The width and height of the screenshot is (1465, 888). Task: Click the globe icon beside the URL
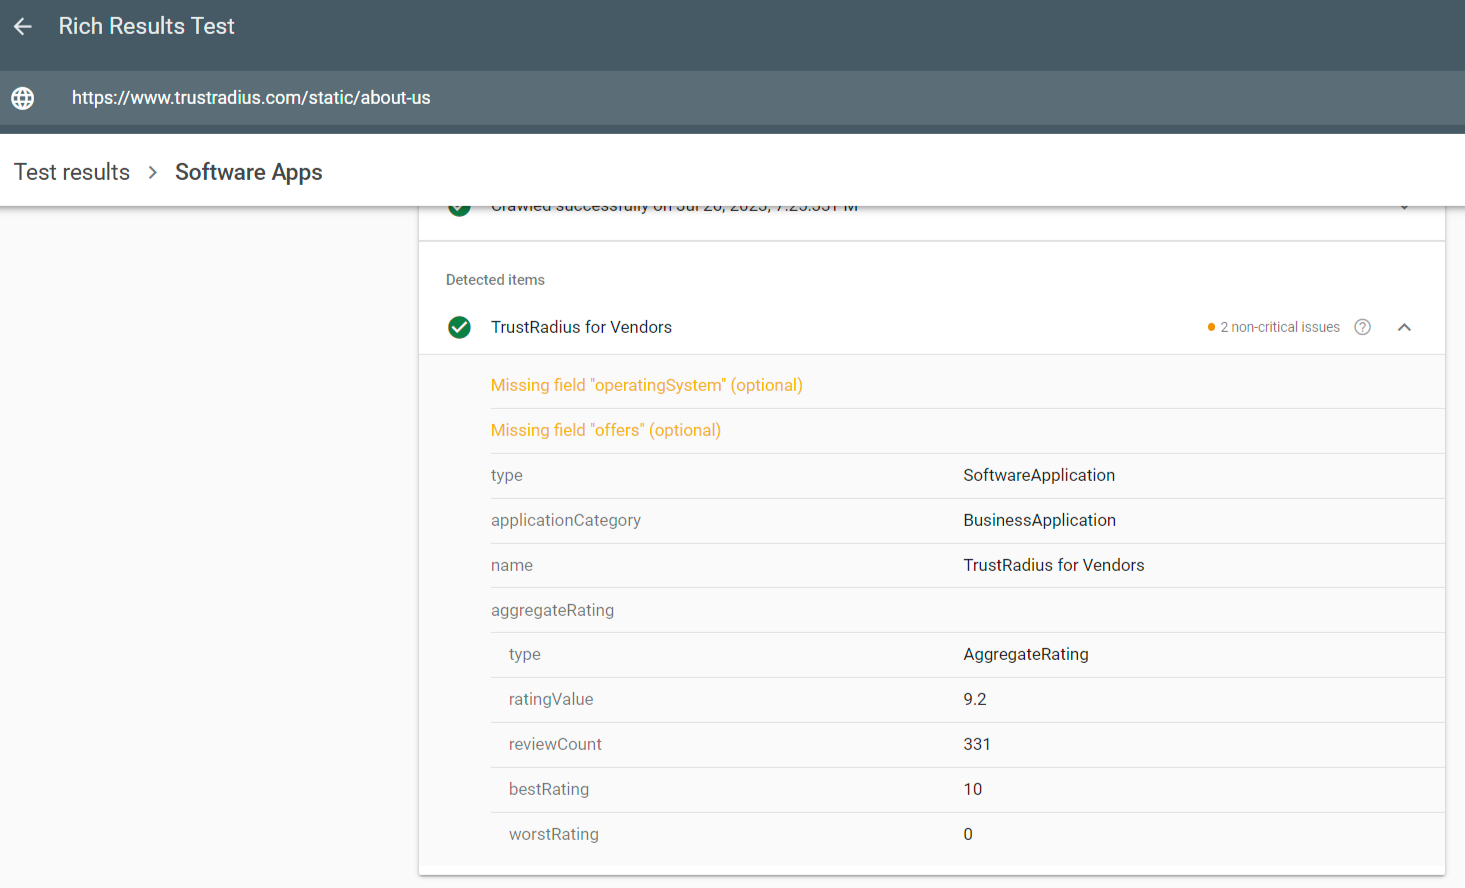click(23, 98)
